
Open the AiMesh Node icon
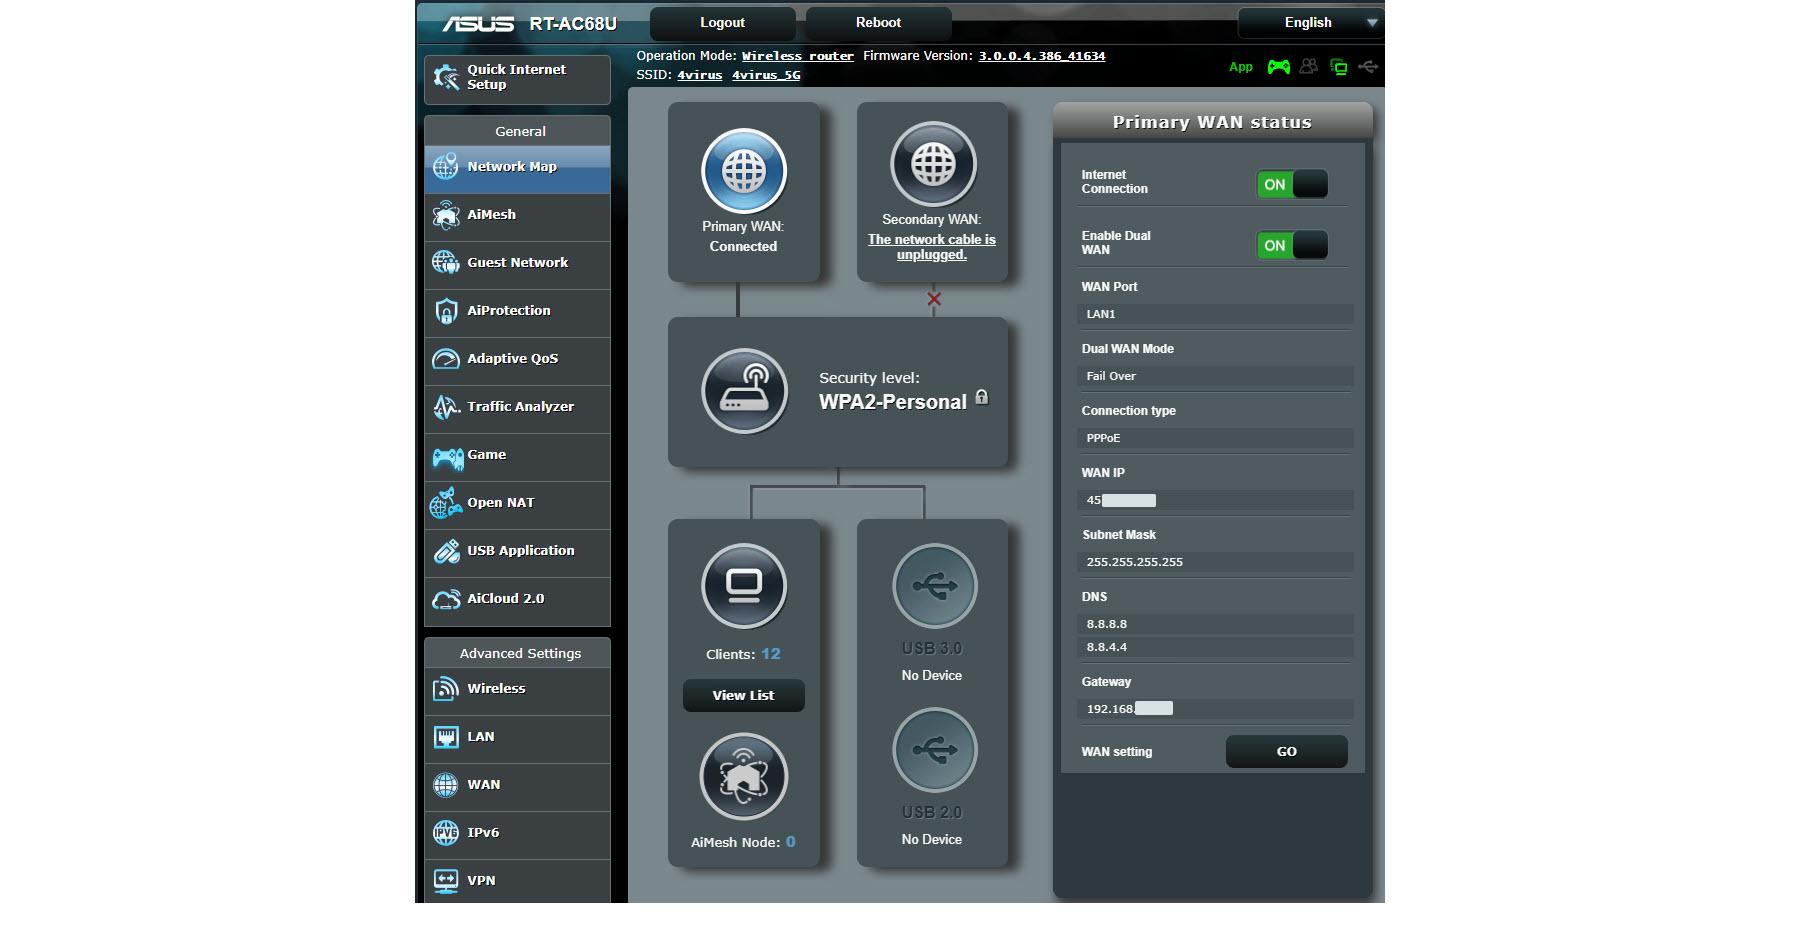click(x=742, y=776)
